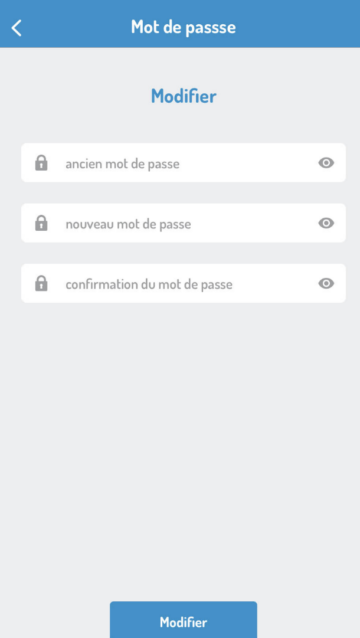Click the lock icon beside nouveau mot de passe
This screenshot has height=638, width=360.
(x=41, y=223)
